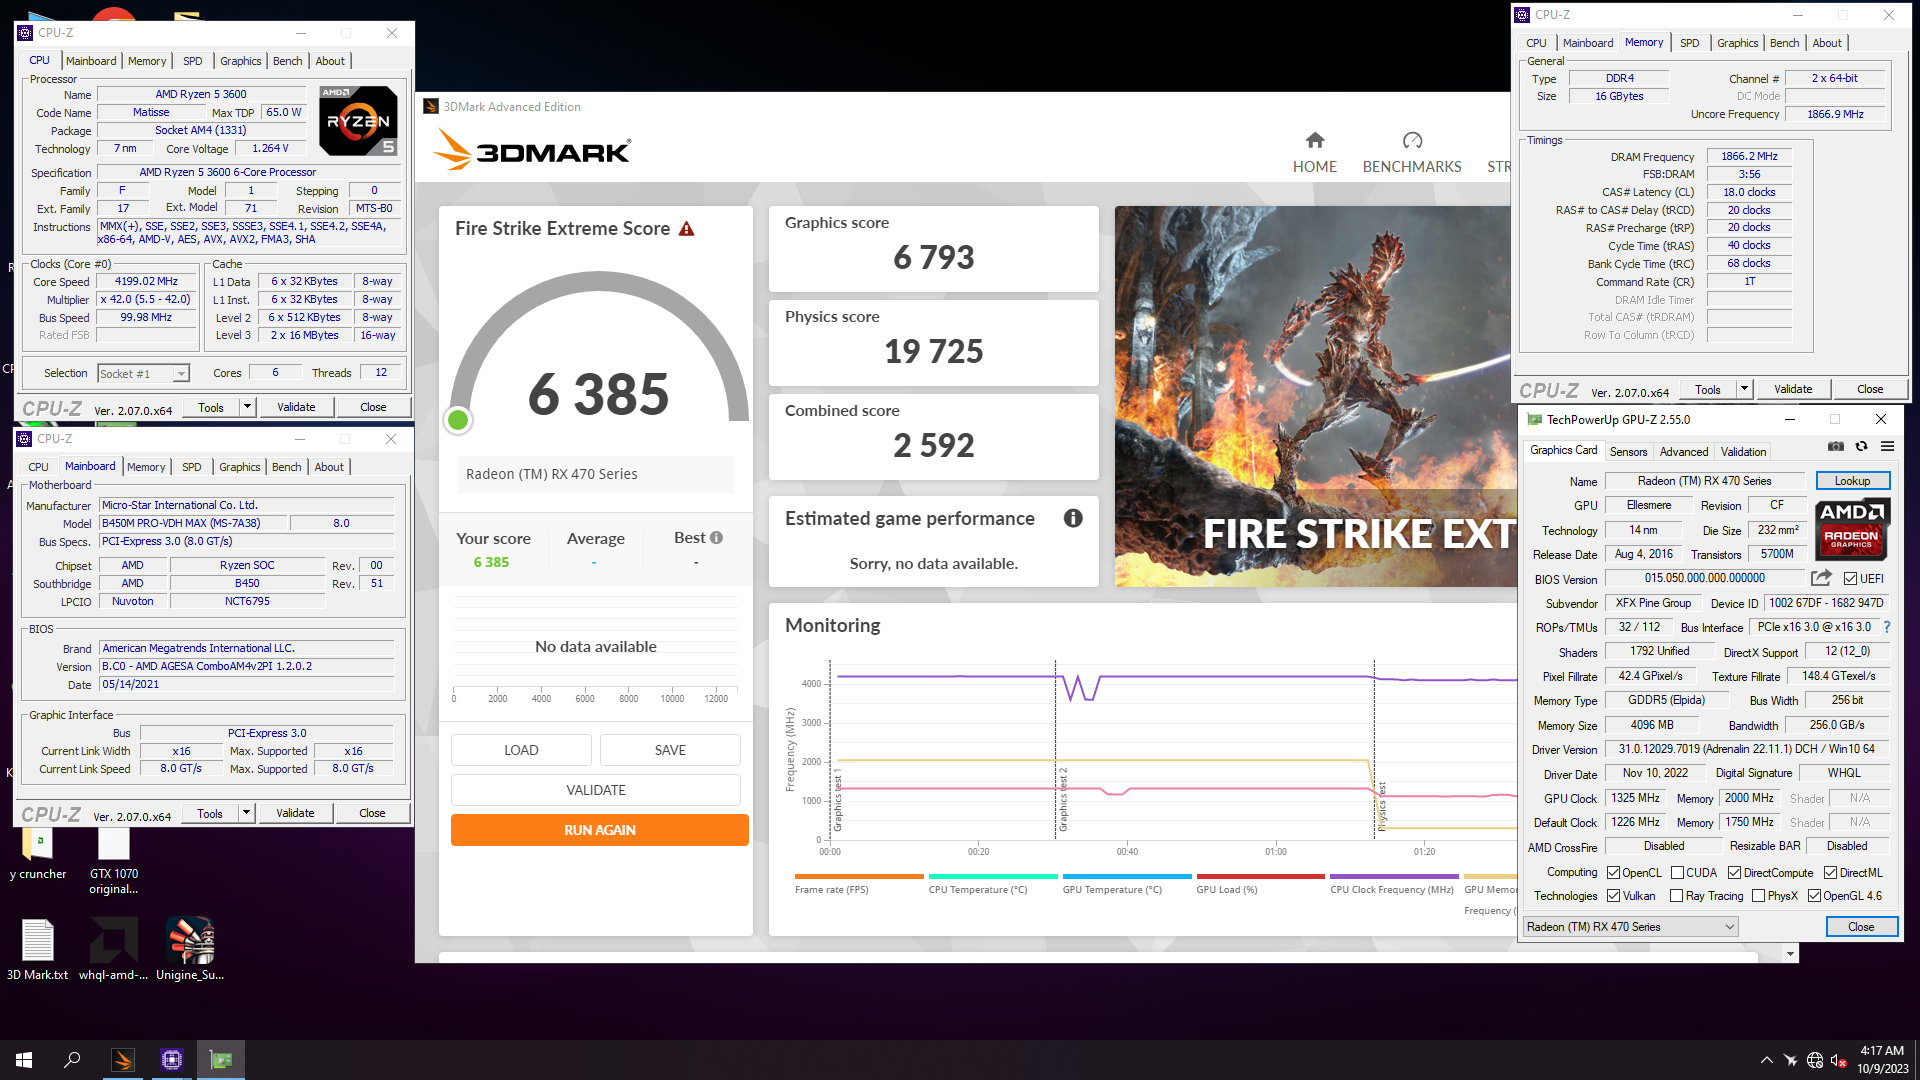Open the GPU-Z hamburger menu
This screenshot has height=1080, width=1920.
pos(1887,446)
